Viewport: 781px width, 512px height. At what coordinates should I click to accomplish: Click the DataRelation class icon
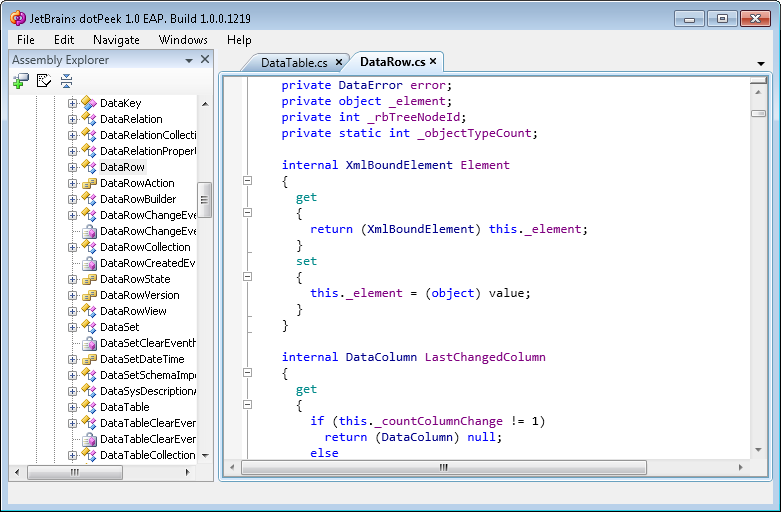point(89,119)
